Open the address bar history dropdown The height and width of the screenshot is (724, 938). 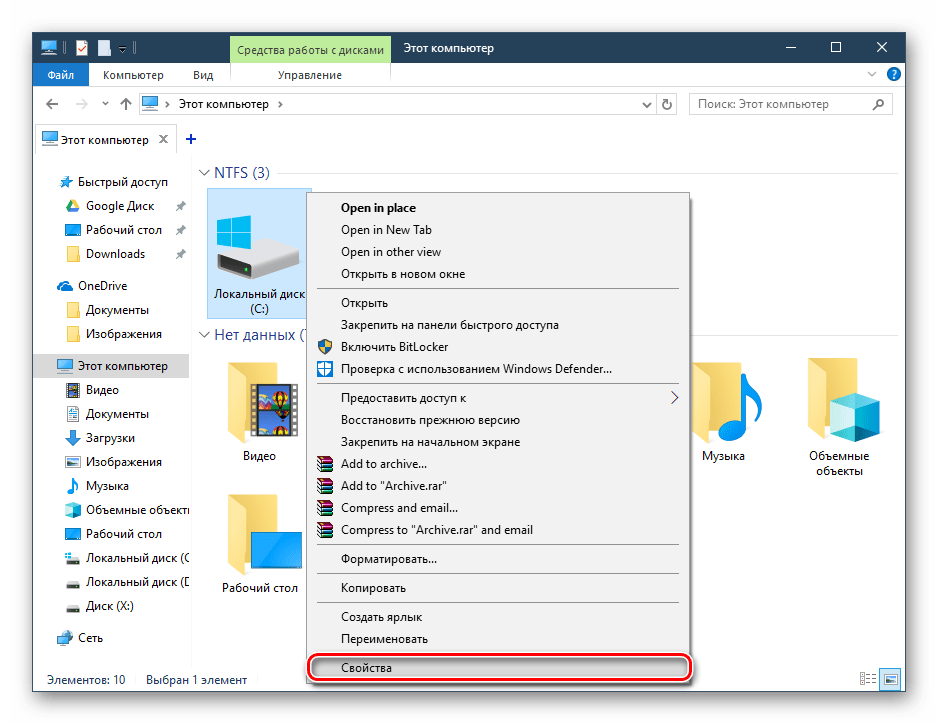click(x=645, y=104)
